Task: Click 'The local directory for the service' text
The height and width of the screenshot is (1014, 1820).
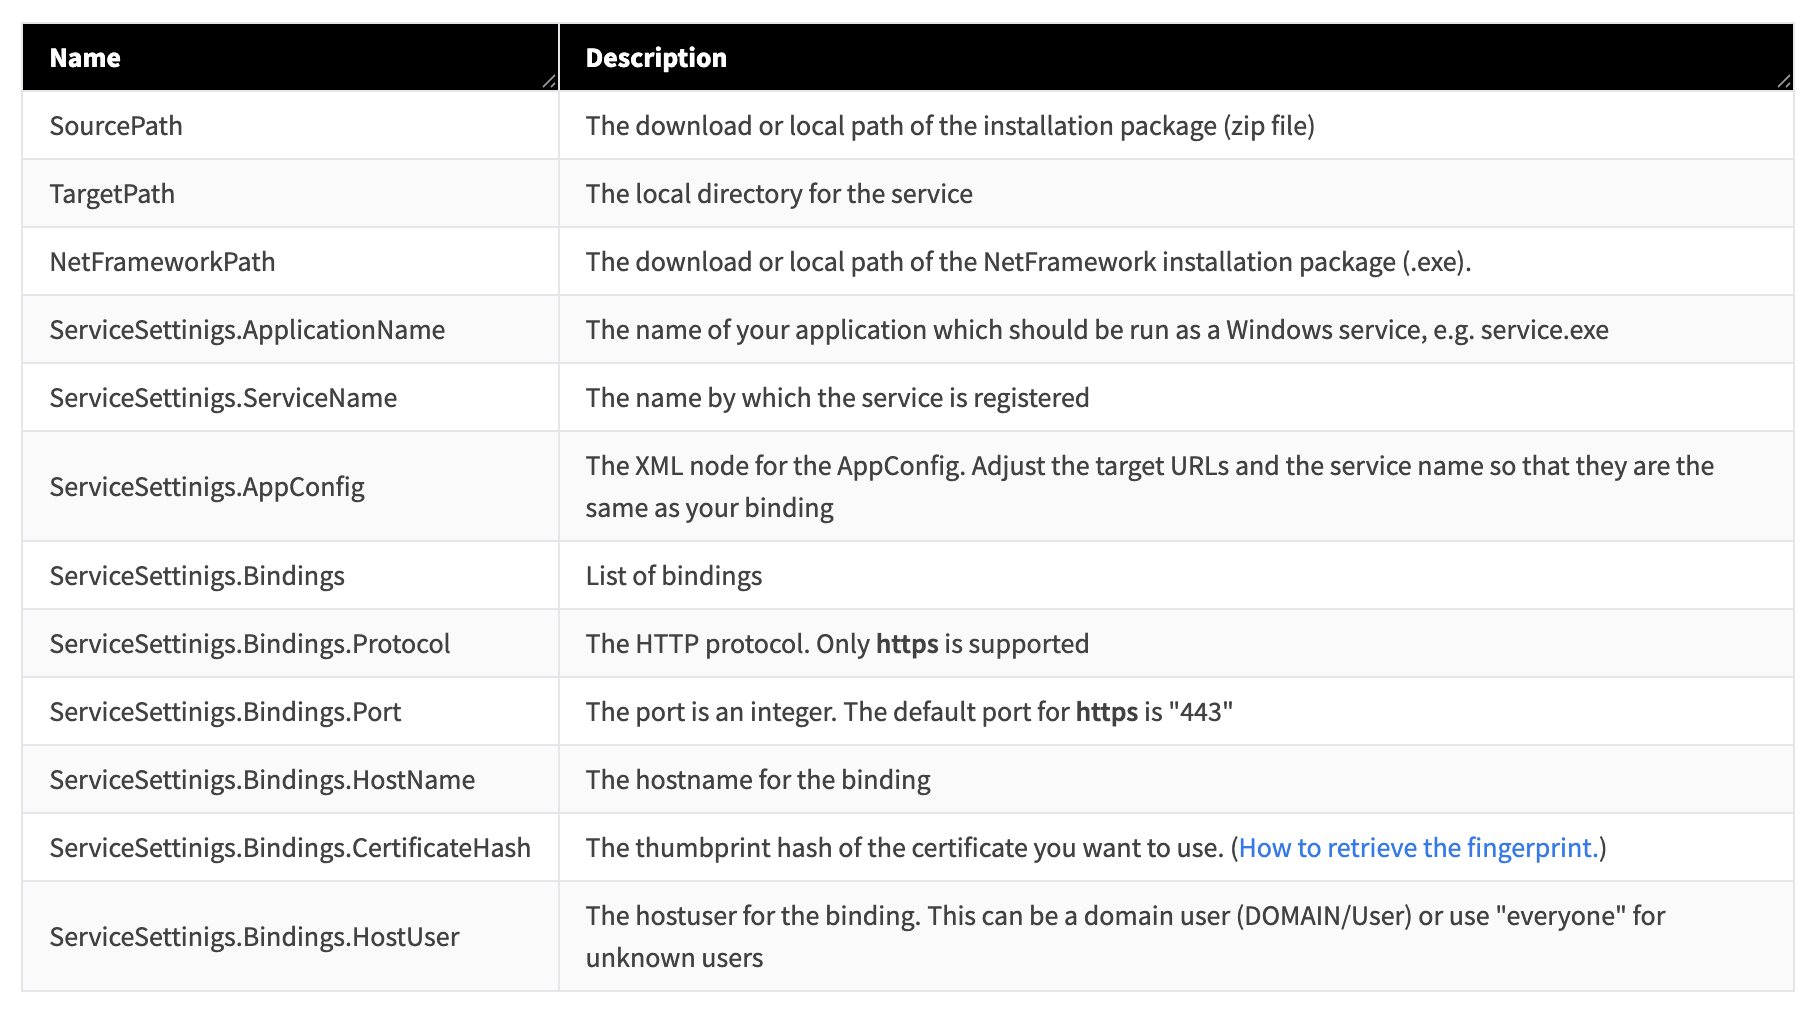Action: [x=779, y=194]
